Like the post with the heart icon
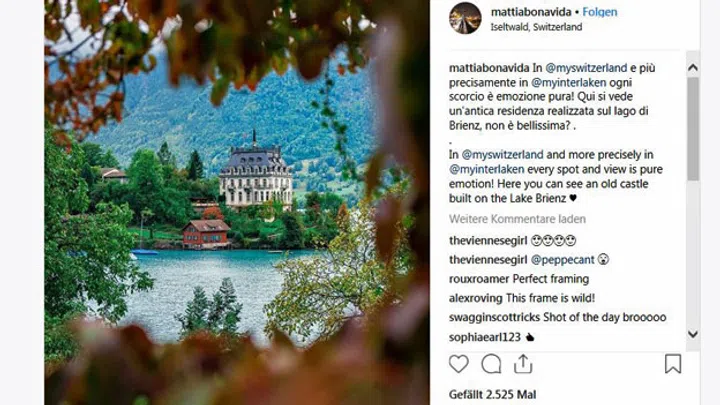720x405 pixels. pos(459,364)
